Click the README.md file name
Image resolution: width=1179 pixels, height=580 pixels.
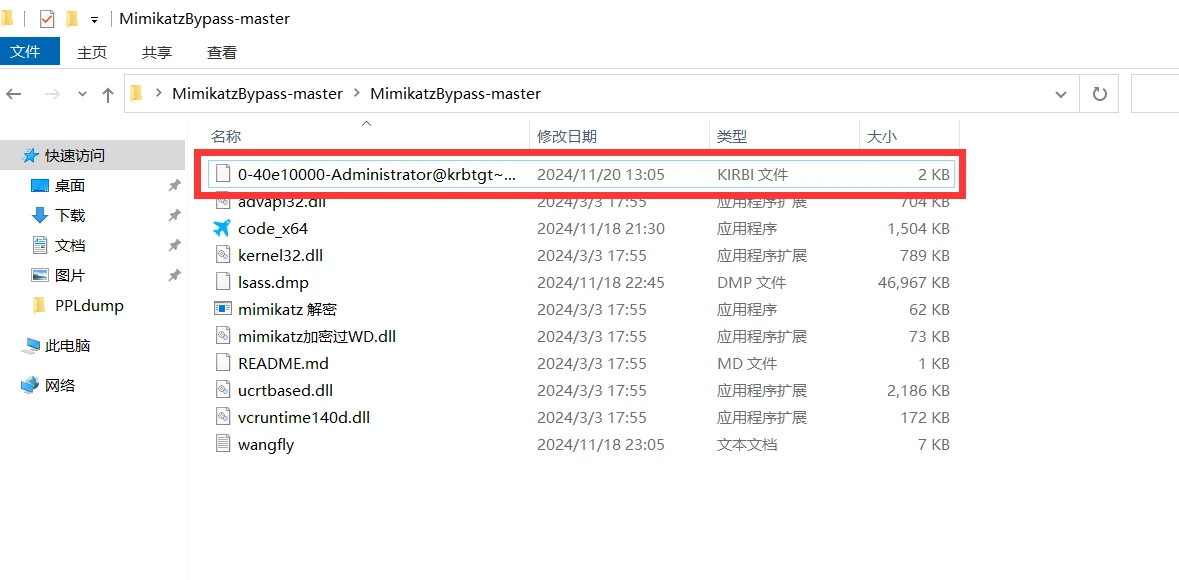point(283,363)
